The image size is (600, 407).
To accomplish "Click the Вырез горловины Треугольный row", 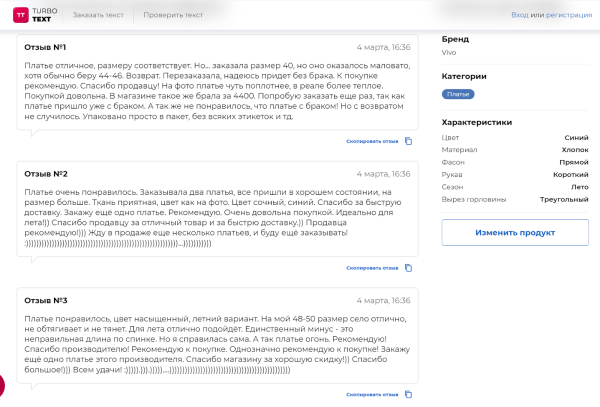I will point(514,200).
